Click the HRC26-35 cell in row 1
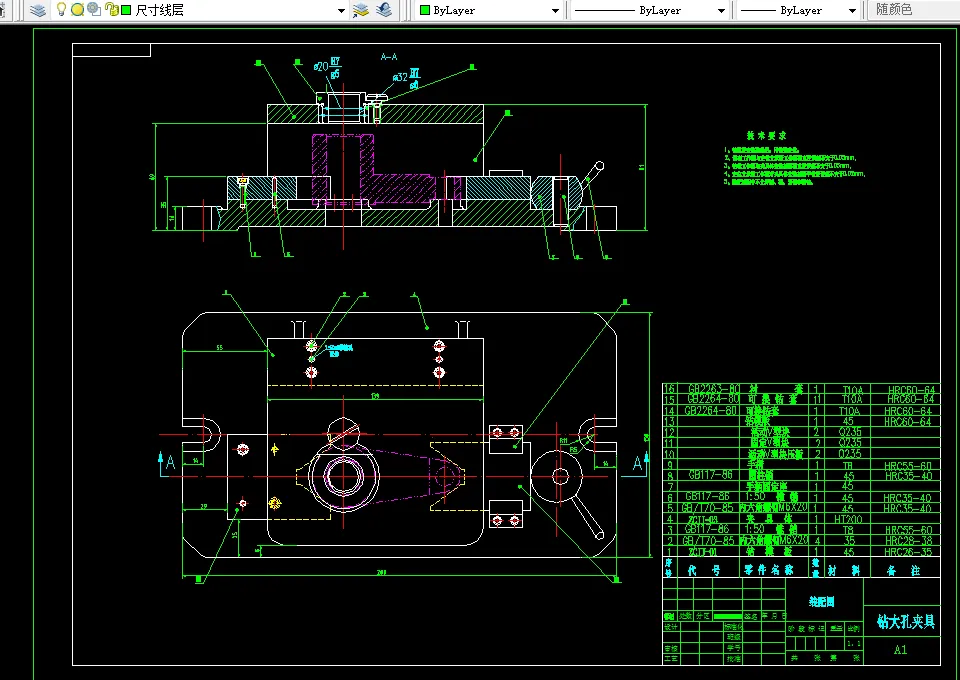Viewport: 960px width, 680px height. coord(907,551)
